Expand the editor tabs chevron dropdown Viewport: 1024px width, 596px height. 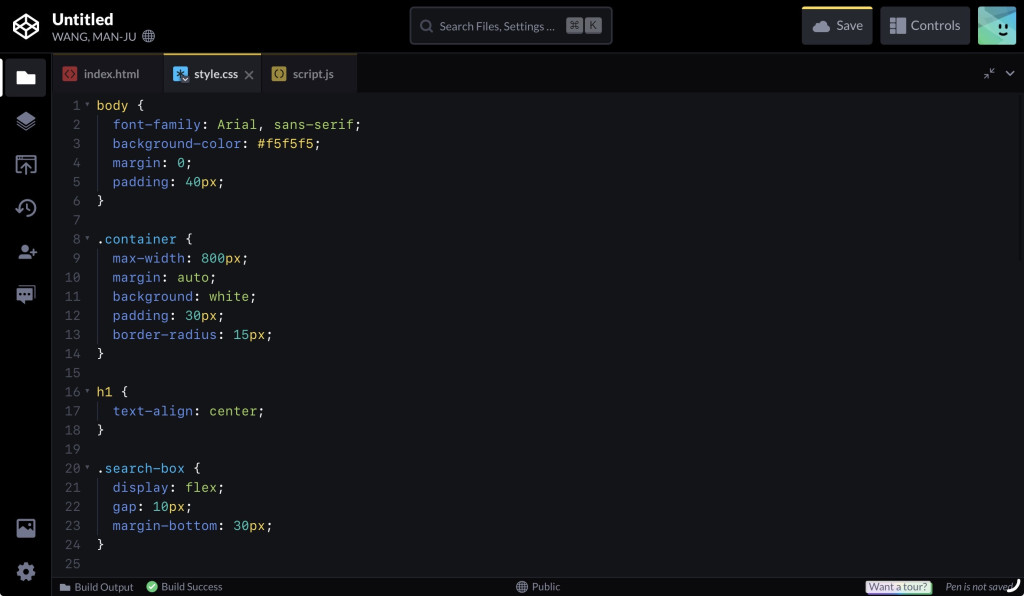tap(1010, 74)
